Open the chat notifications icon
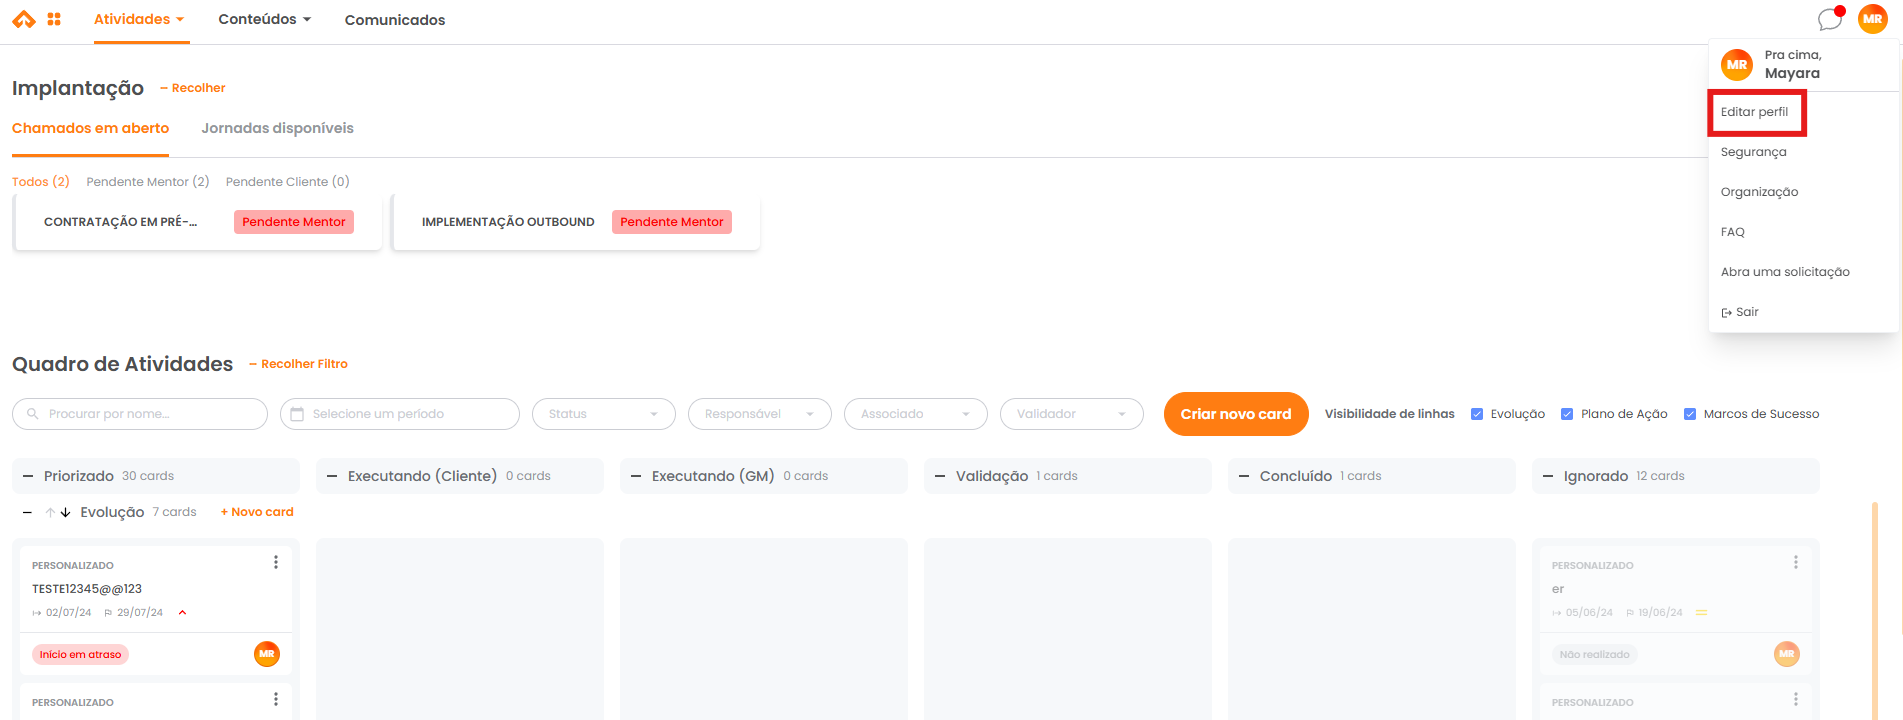Screen dimensions: 1903x720 click(x=1829, y=19)
